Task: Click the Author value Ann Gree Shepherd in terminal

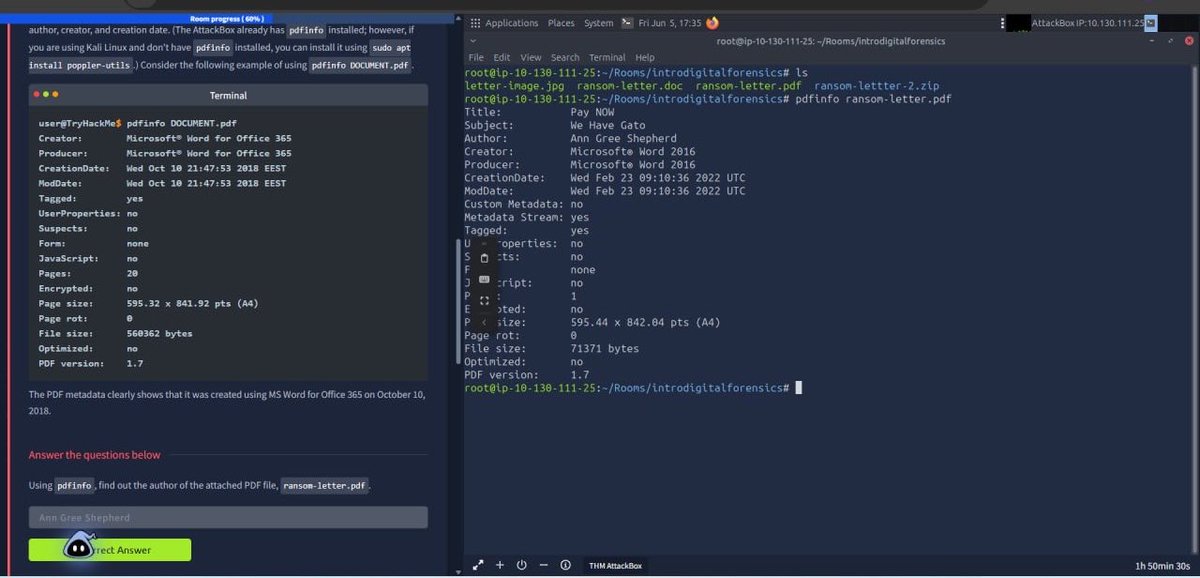Action: tap(623, 139)
